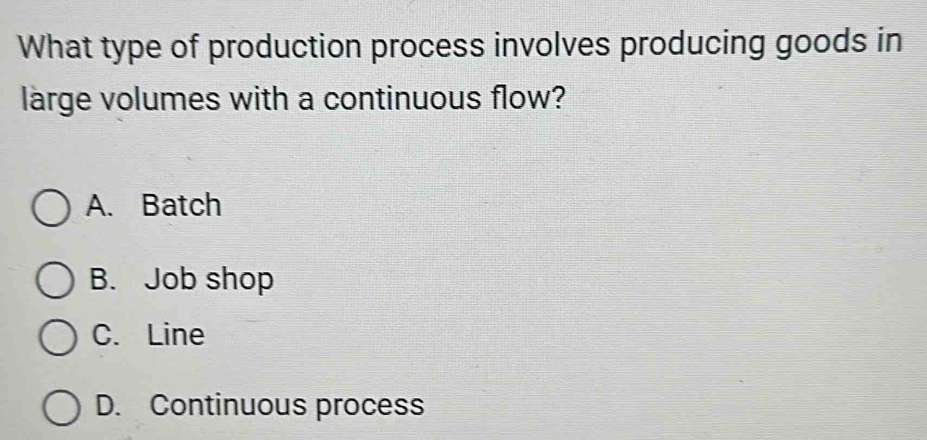Image resolution: width=927 pixels, height=440 pixels.
Task: Click the "Job shop" answer label
Action: pos(208,280)
